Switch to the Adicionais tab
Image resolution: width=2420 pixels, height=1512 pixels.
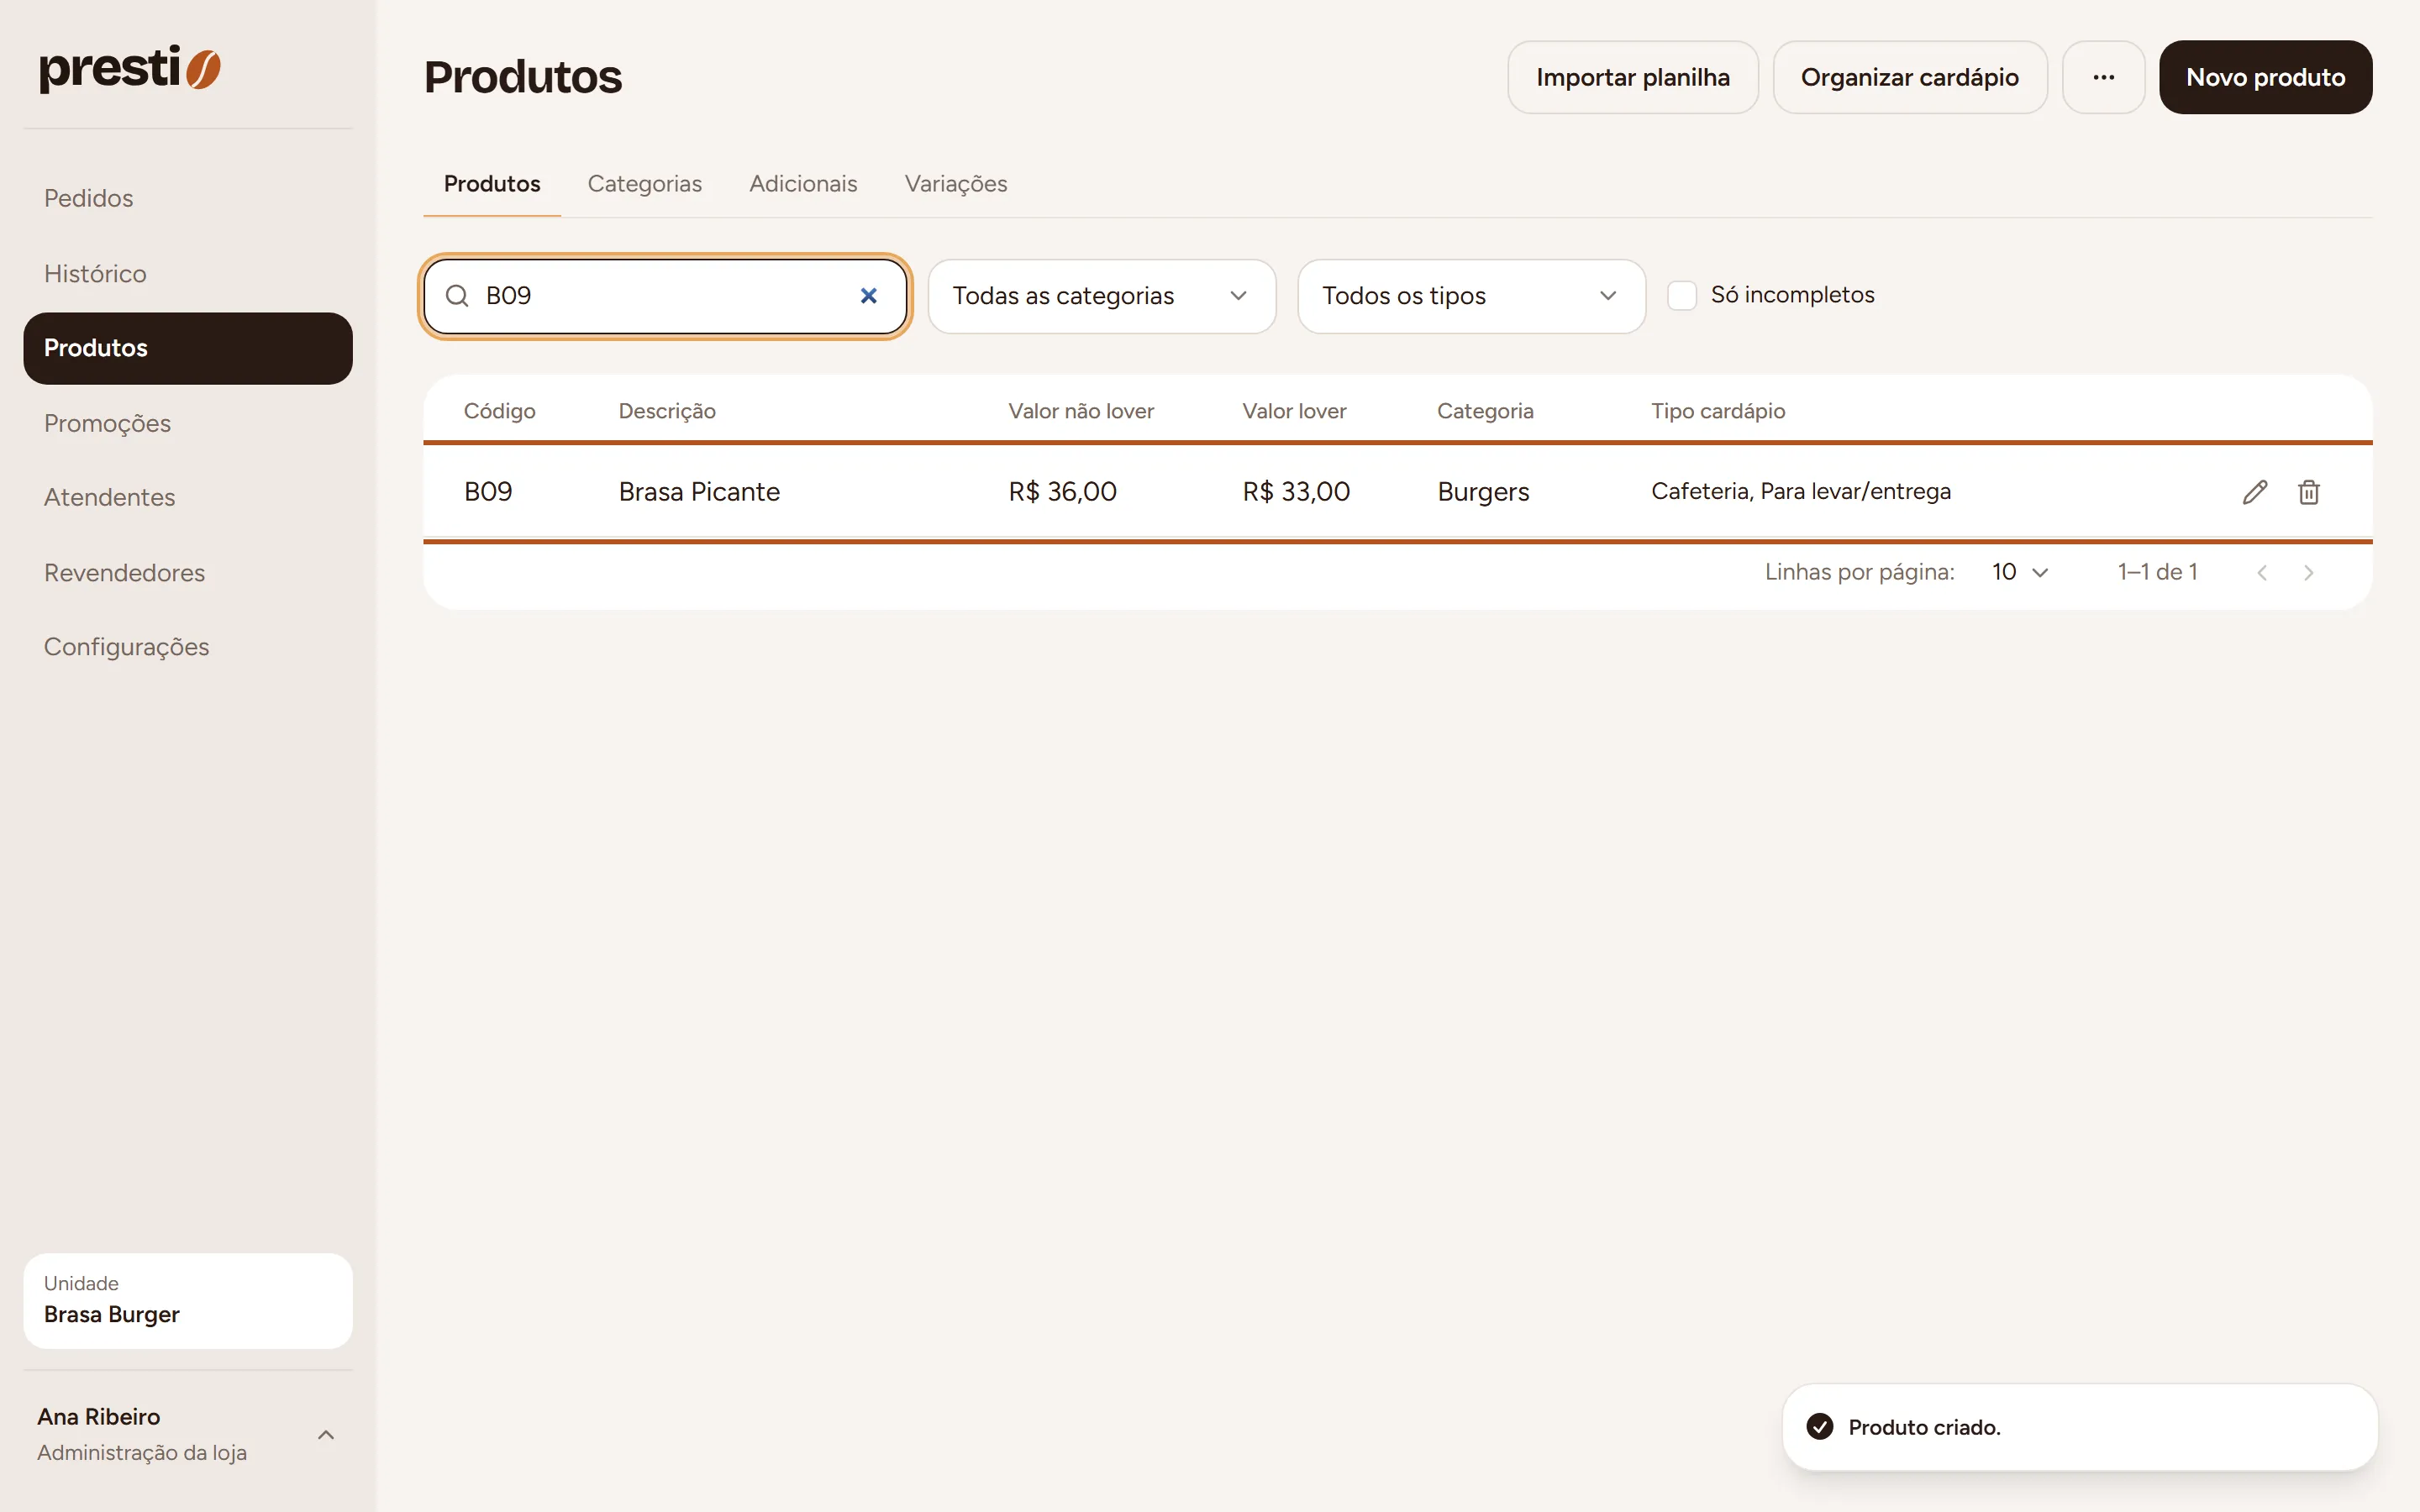pos(803,184)
